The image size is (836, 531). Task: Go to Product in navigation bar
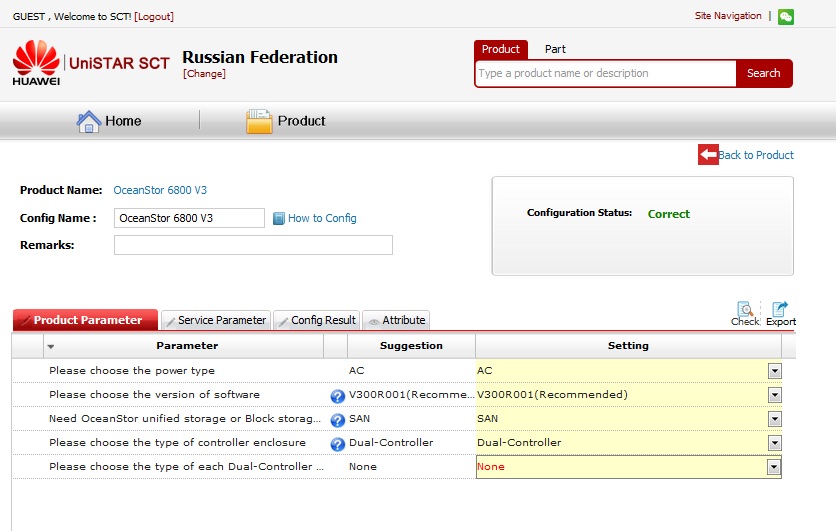click(x=301, y=121)
